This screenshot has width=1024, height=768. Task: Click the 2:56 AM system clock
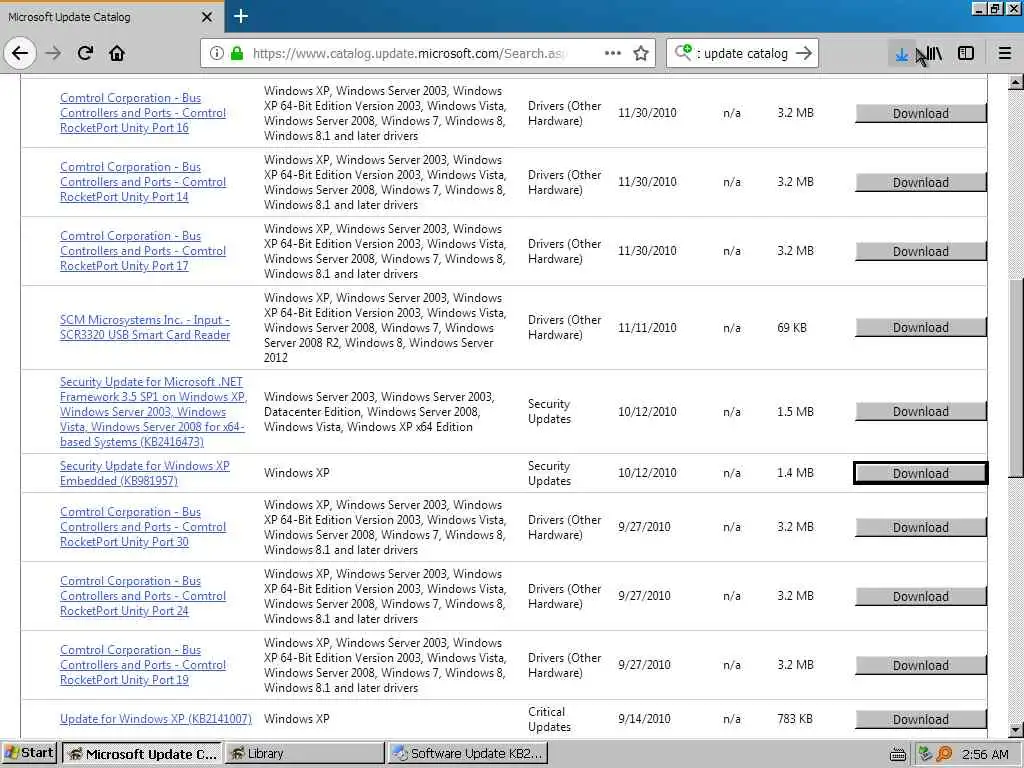(x=985, y=754)
